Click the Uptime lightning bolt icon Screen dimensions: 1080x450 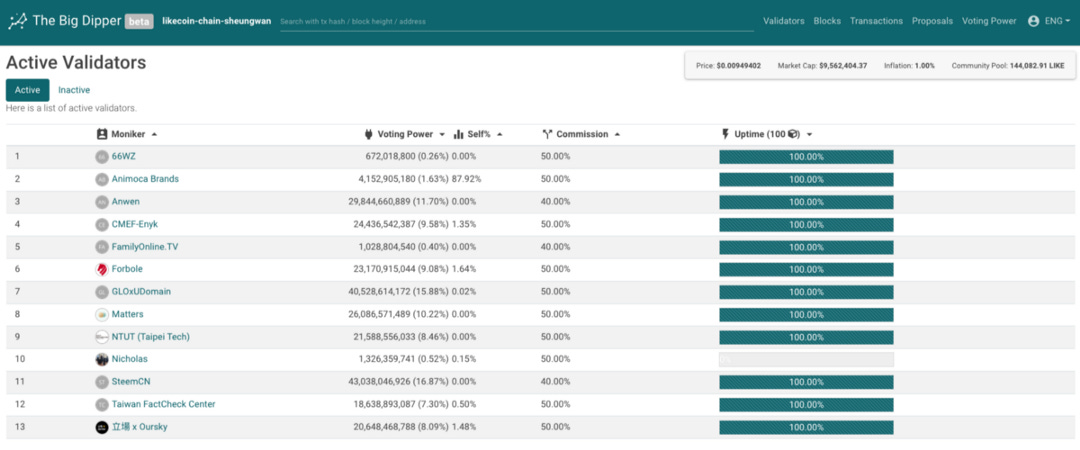[x=725, y=134]
